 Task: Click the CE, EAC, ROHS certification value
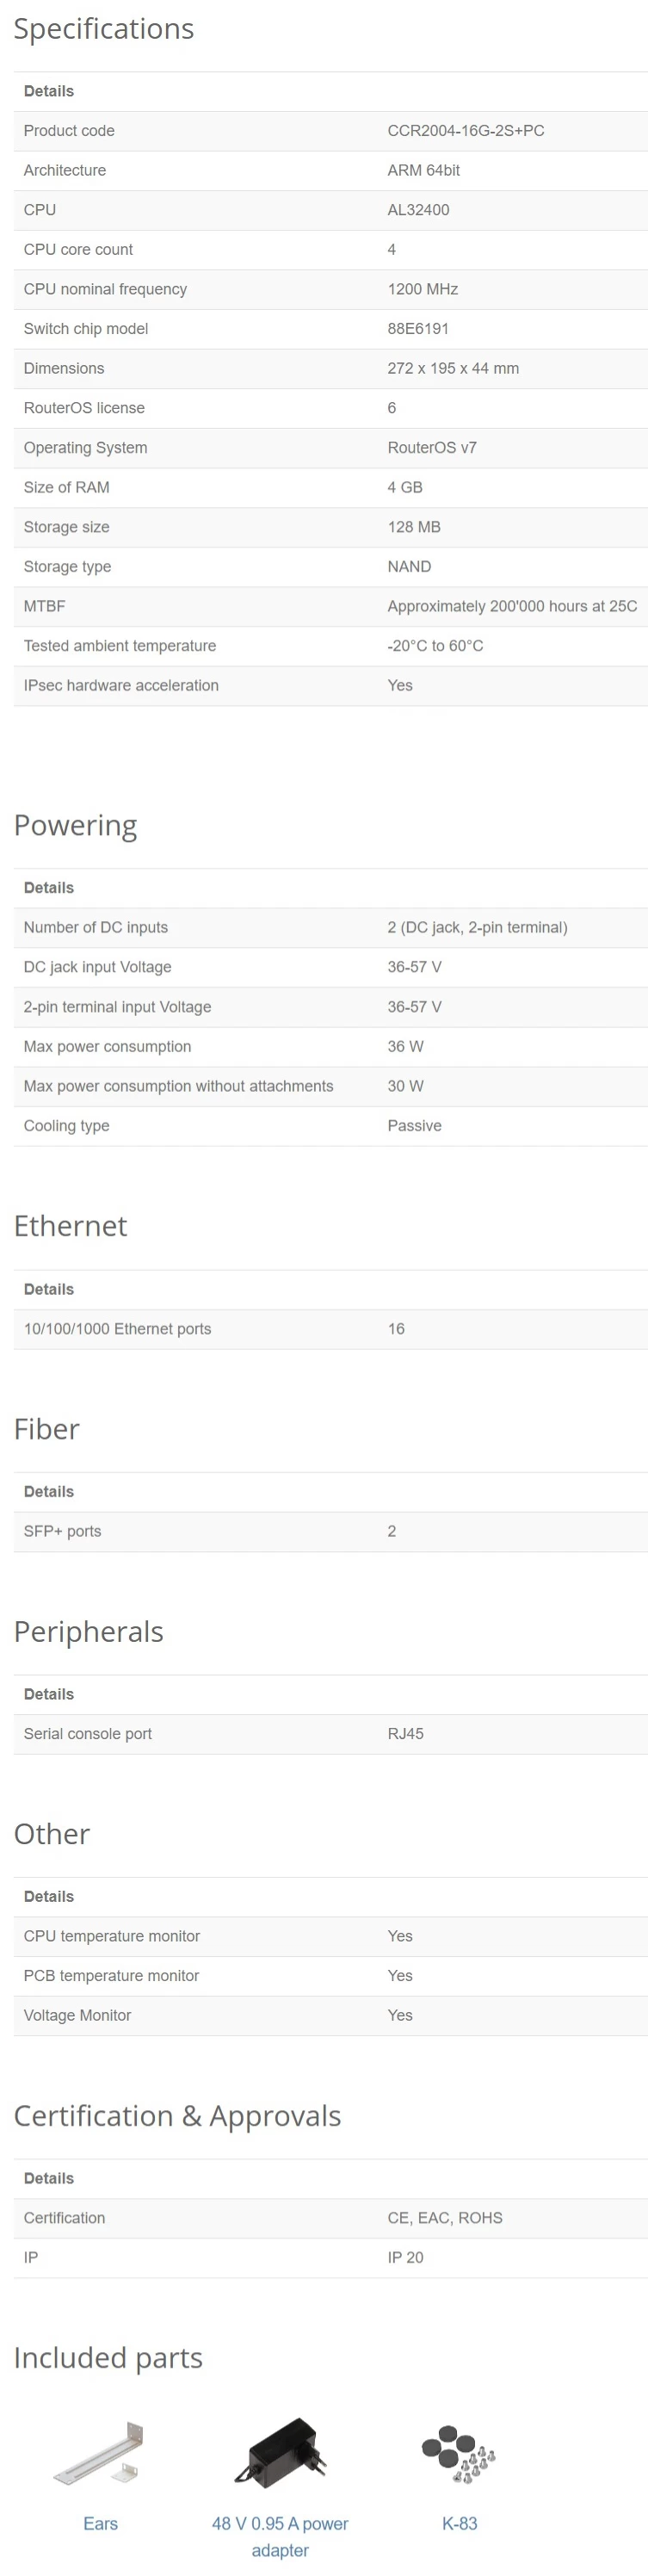pyautogui.click(x=445, y=2217)
